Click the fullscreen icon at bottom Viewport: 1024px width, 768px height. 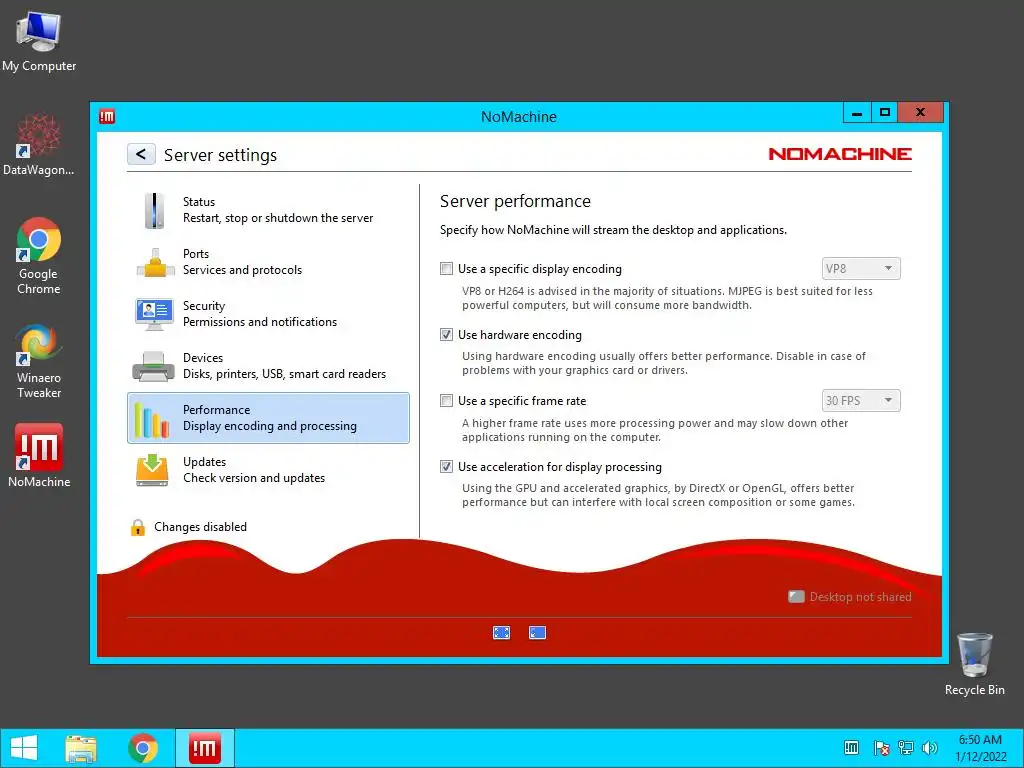(x=502, y=632)
